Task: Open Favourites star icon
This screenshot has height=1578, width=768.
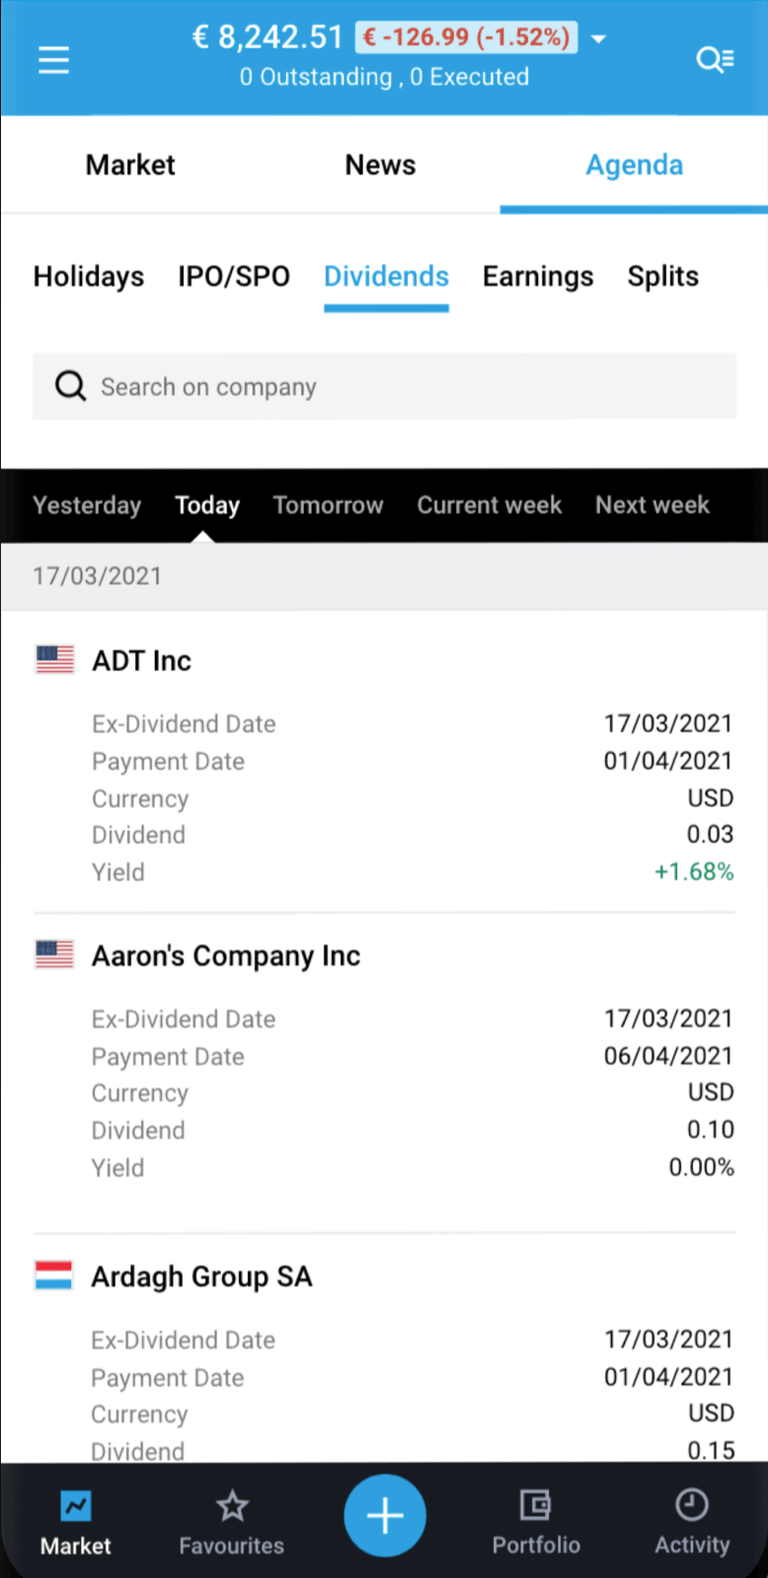Action: click(232, 1506)
